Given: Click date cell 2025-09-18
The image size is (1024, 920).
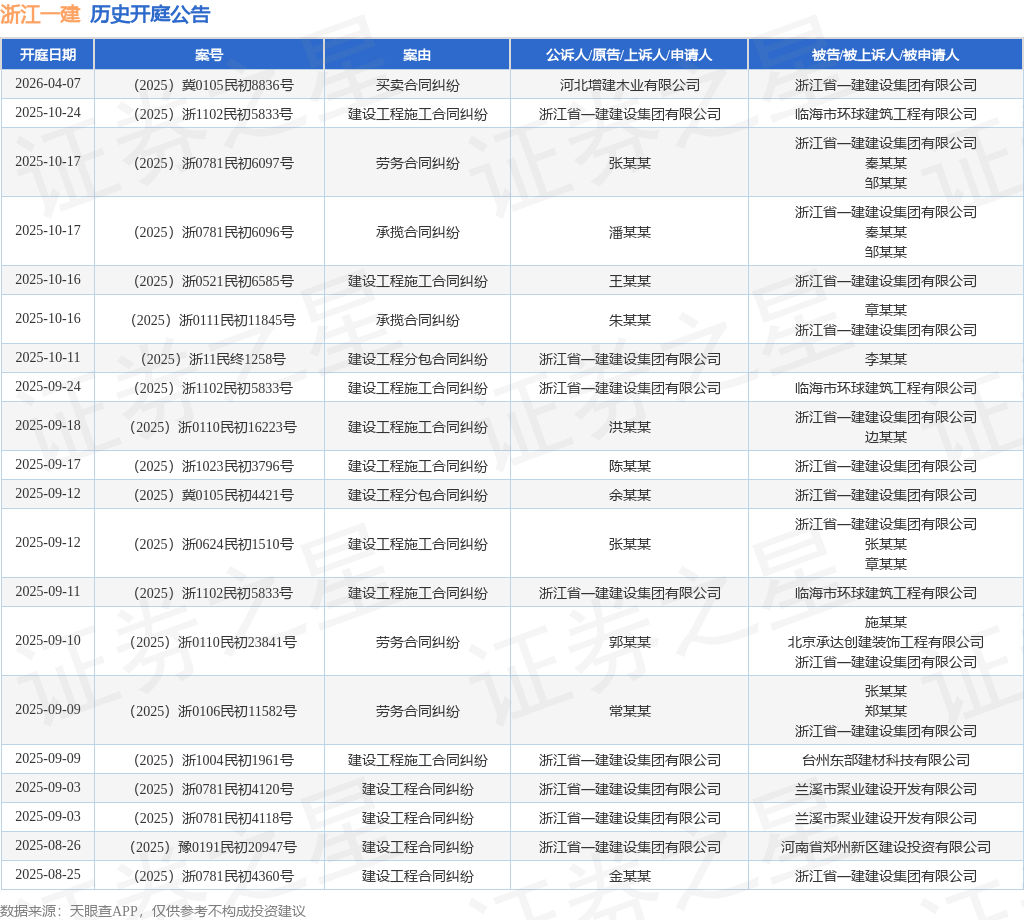Looking at the screenshot, I should (x=48, y=426).
